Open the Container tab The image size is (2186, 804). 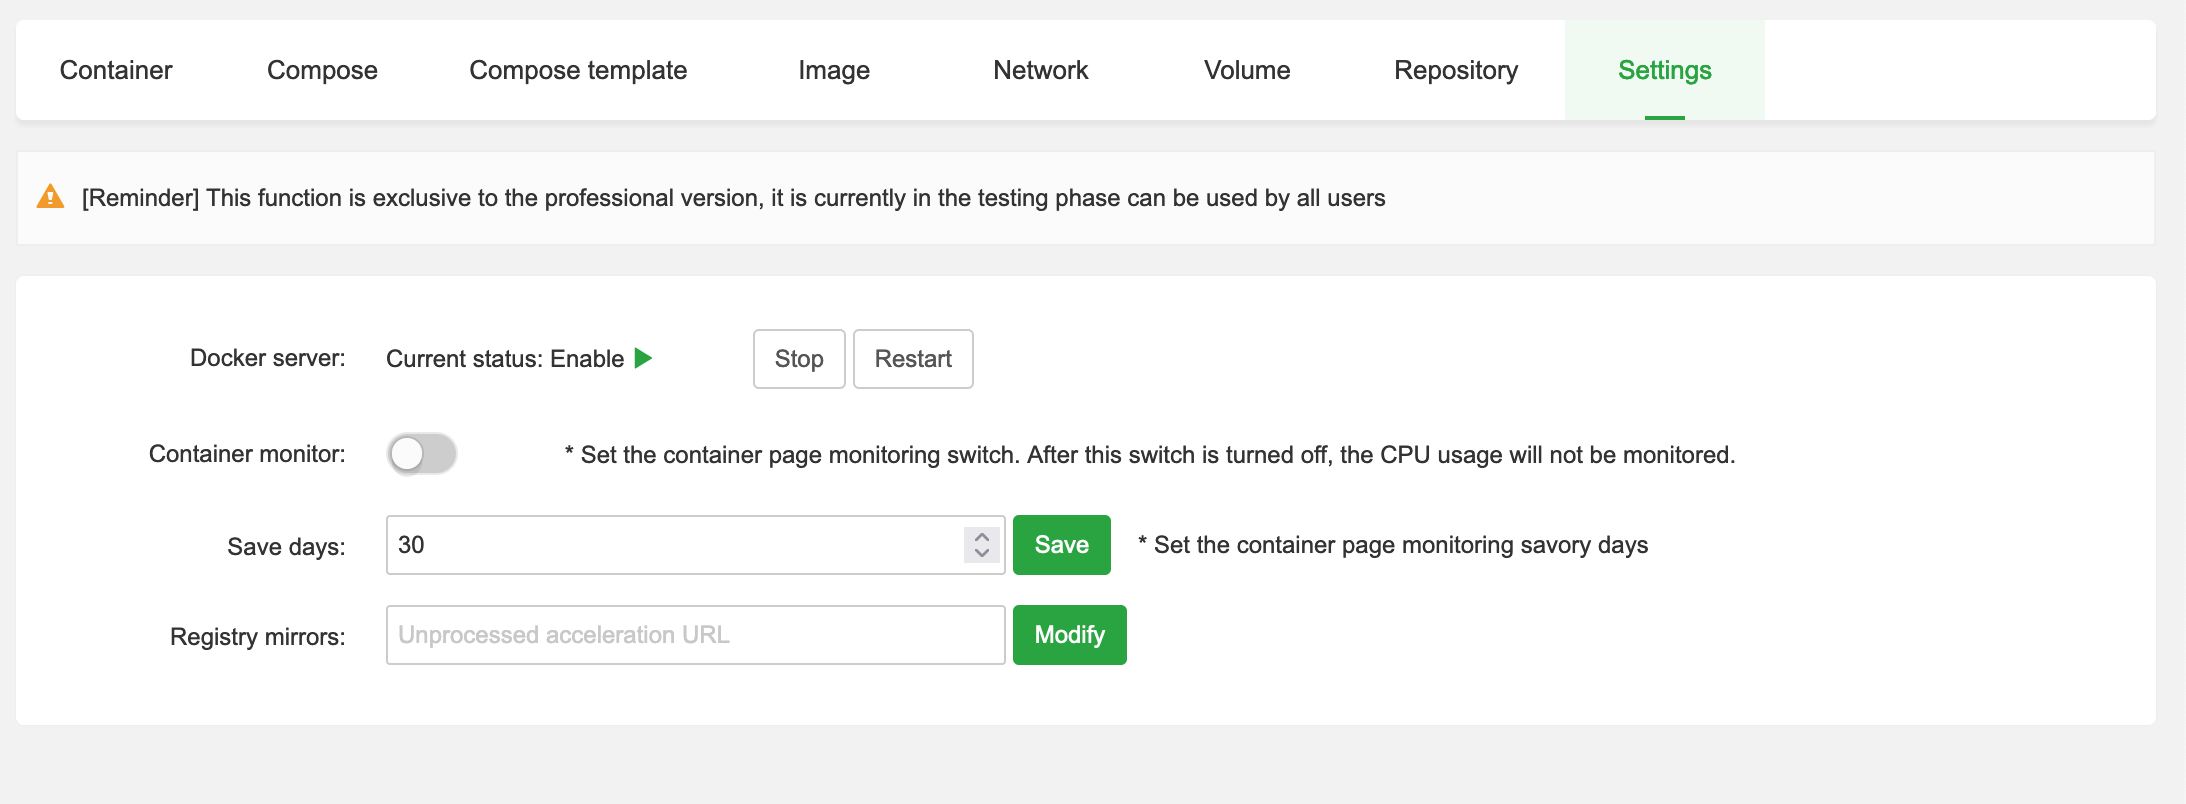pos(116,70)
